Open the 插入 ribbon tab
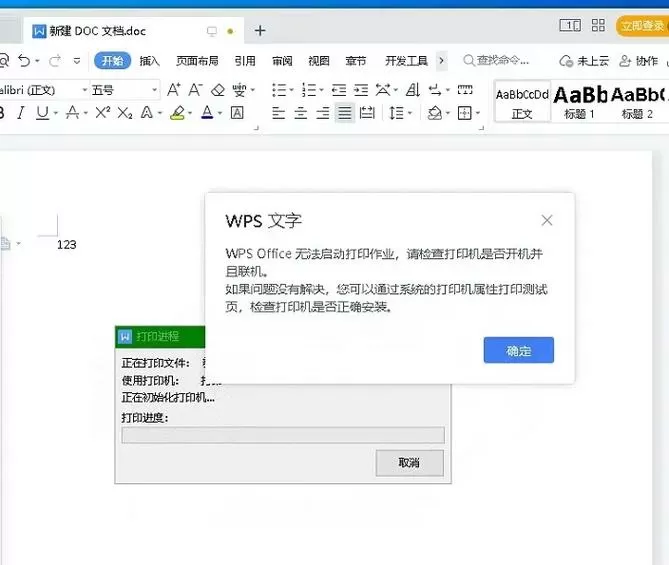The image size is (669, 565). pyautogui.click(x=149, y=61)
